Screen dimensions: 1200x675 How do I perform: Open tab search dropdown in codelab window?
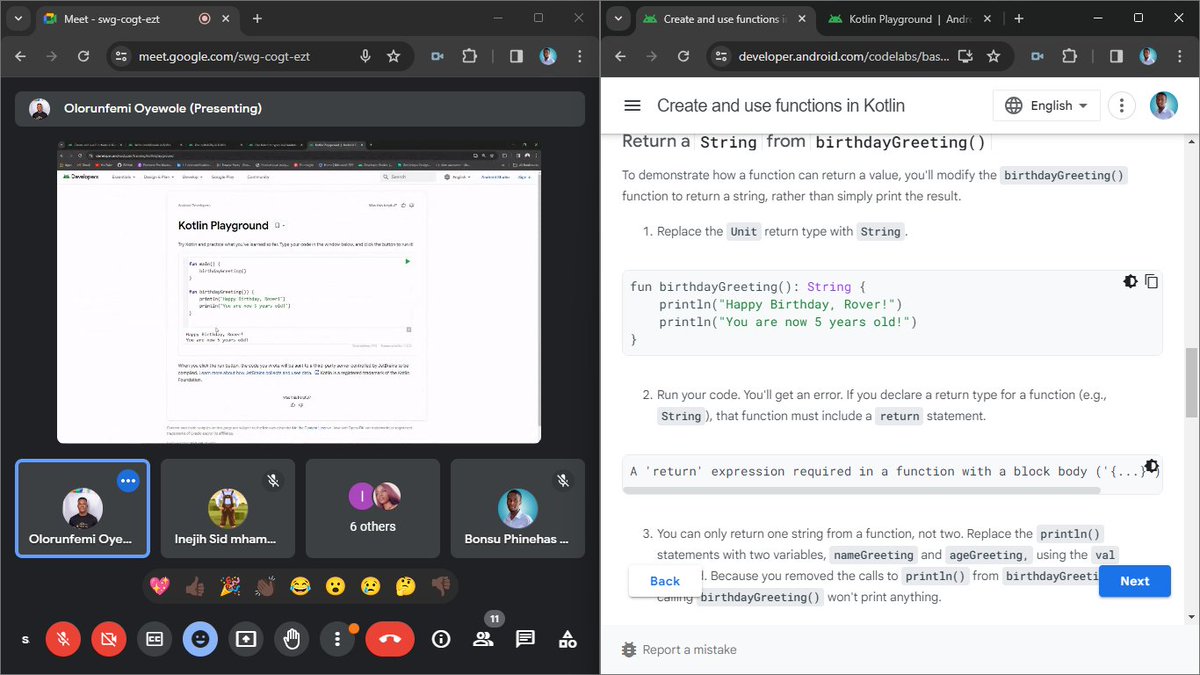(x=619, y=18)
